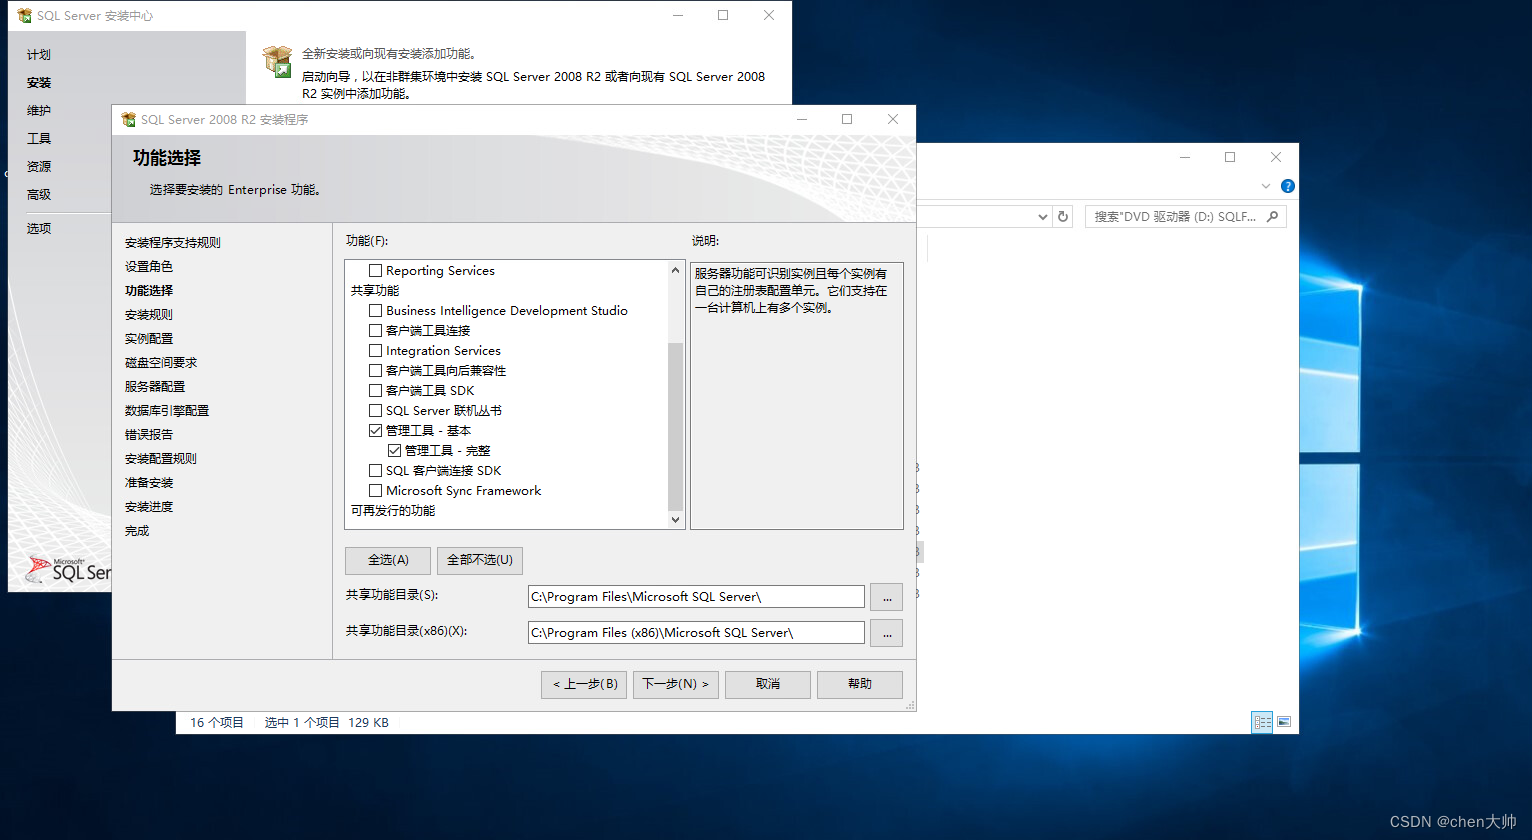Click 服务器配置 step

tap(155, 387)
